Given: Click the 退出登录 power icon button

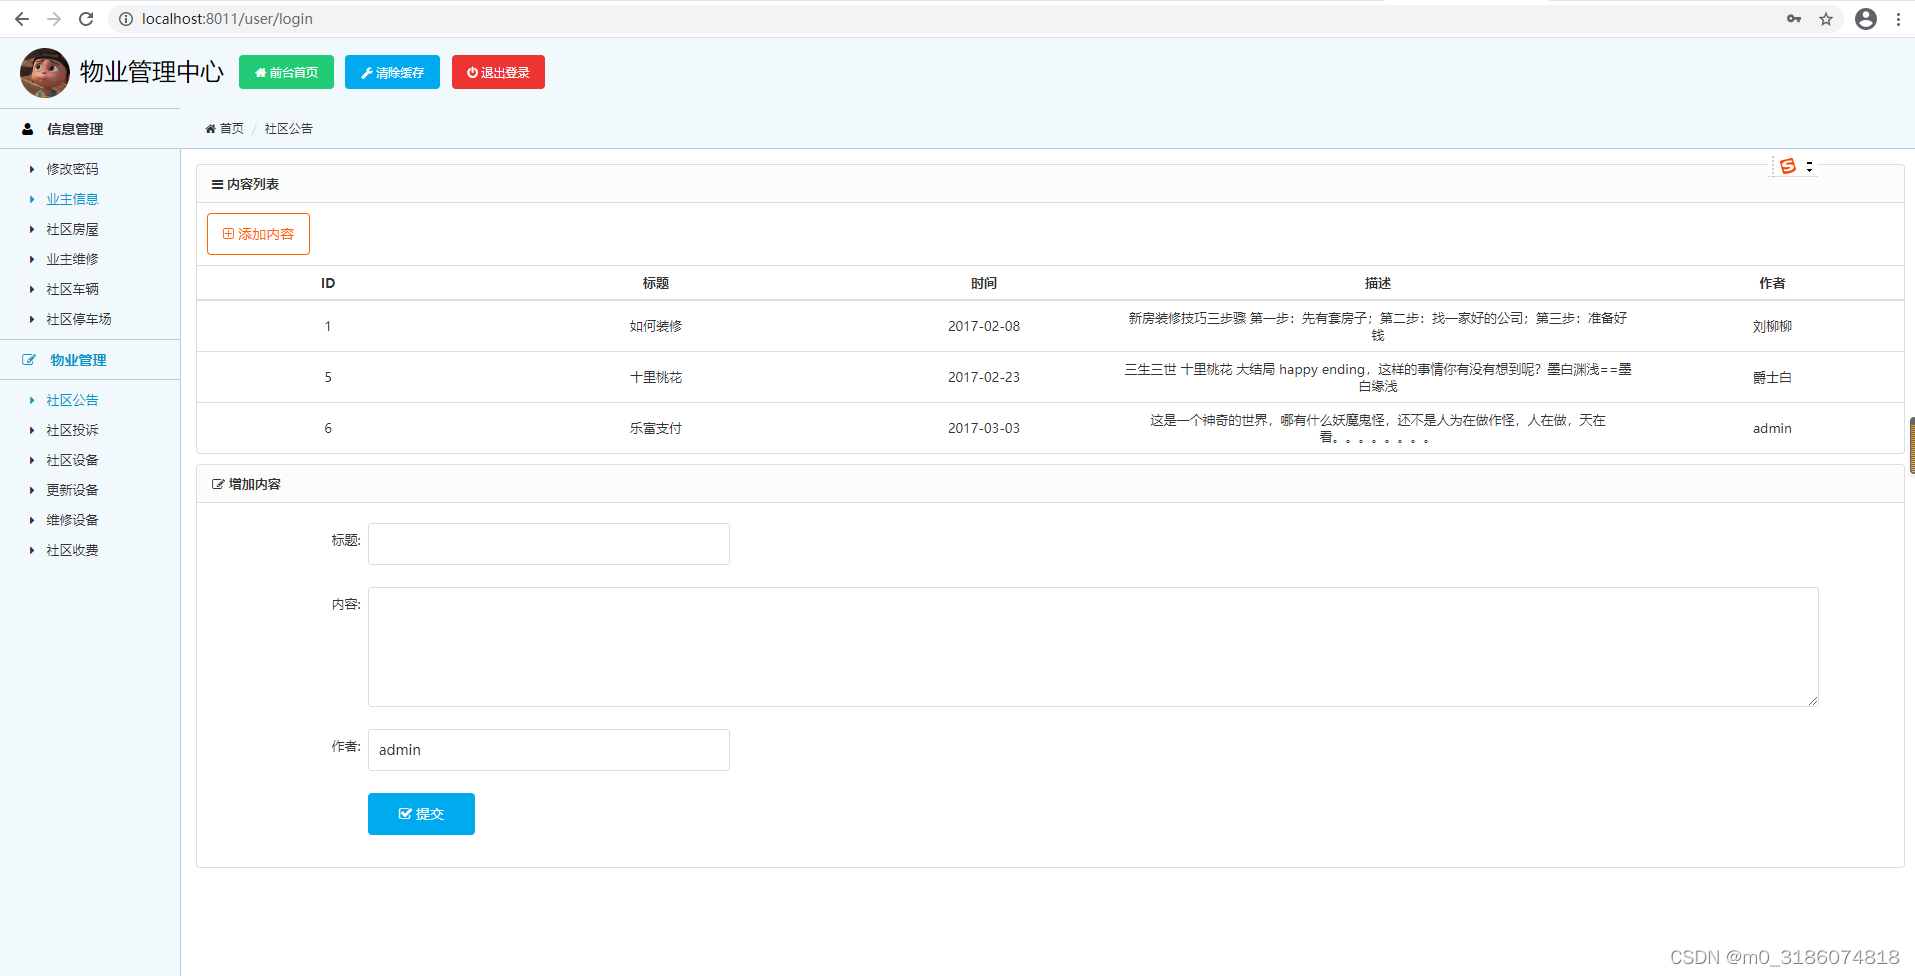Looking at the screenshot, I should tap(497, 72).
